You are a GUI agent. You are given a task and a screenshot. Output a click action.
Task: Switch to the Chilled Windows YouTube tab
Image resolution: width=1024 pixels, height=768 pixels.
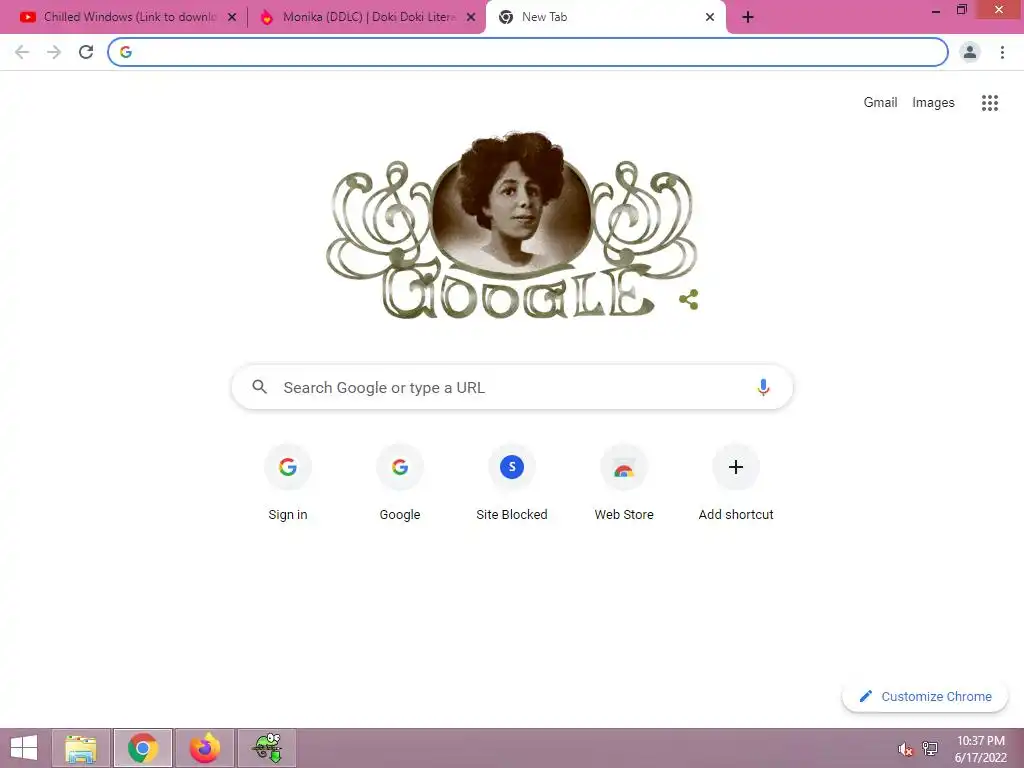click(129, 17)
